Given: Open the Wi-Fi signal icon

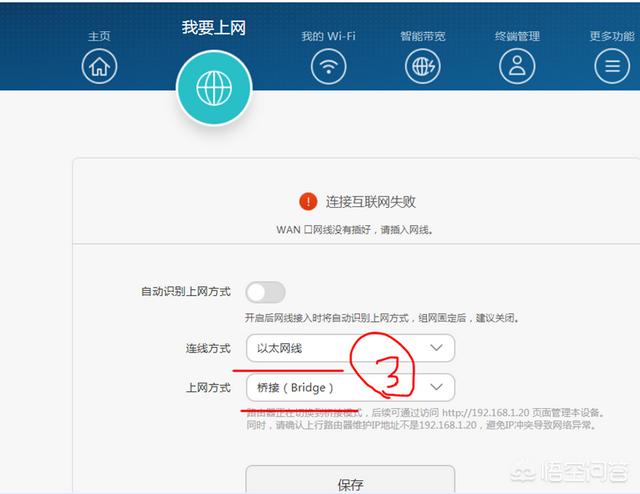Looking at the screenshot, I should coord(329,66).
